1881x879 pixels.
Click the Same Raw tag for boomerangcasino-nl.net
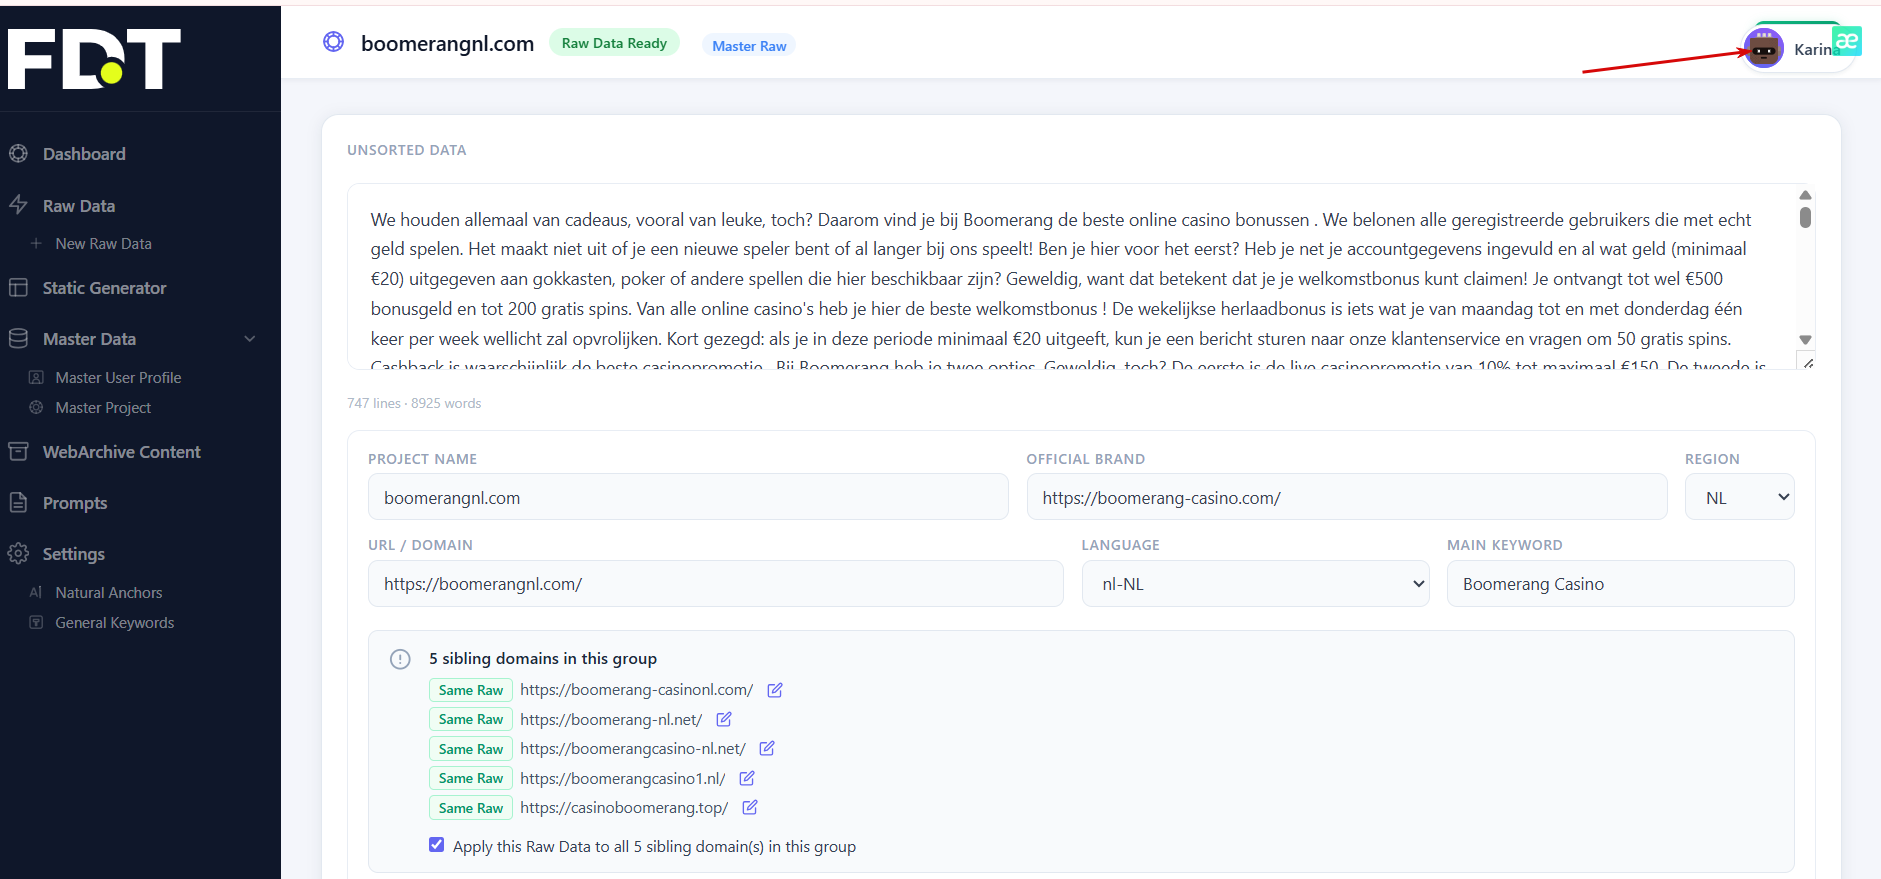coord(471,748)
